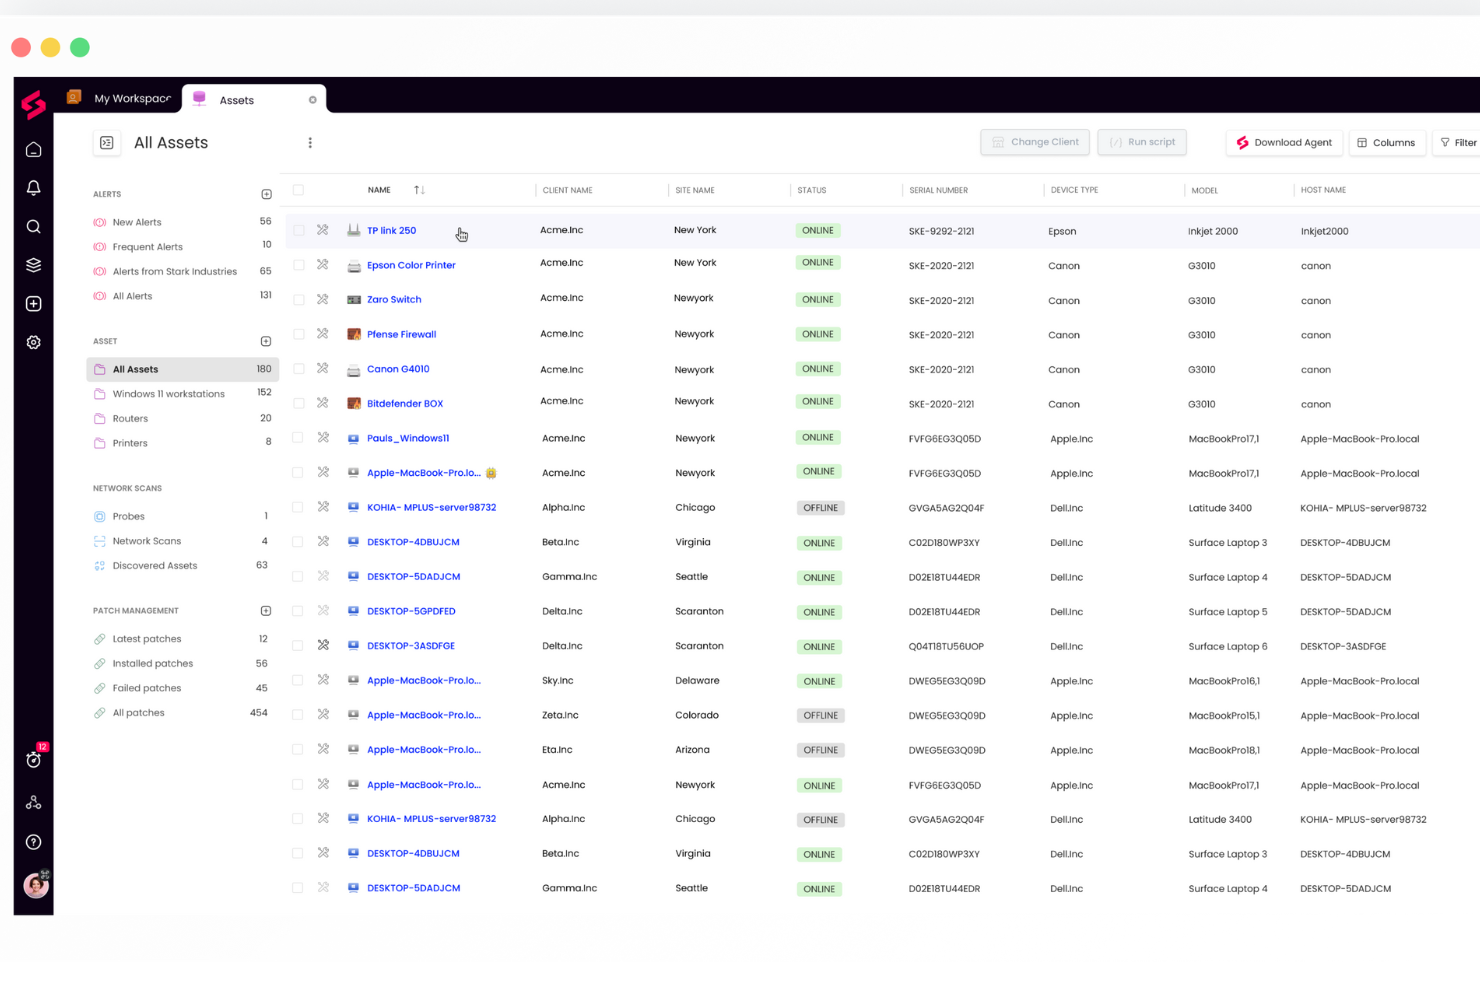Click the add (+) icon in the left sidebar
Image resolution: width=1480 pixels, height=987 pixels.
coord(33,303)
